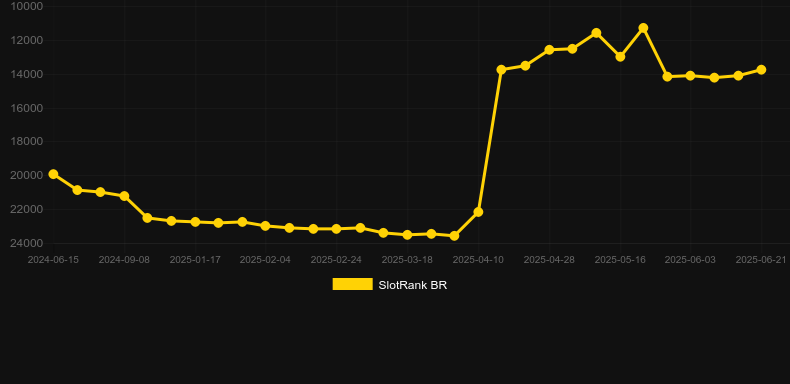Image resolution: width=790 pixels, height=384 pixels.
Task: Select the data point for 2025-05-16
Action: pyautogui.click(x=620, y=57)
